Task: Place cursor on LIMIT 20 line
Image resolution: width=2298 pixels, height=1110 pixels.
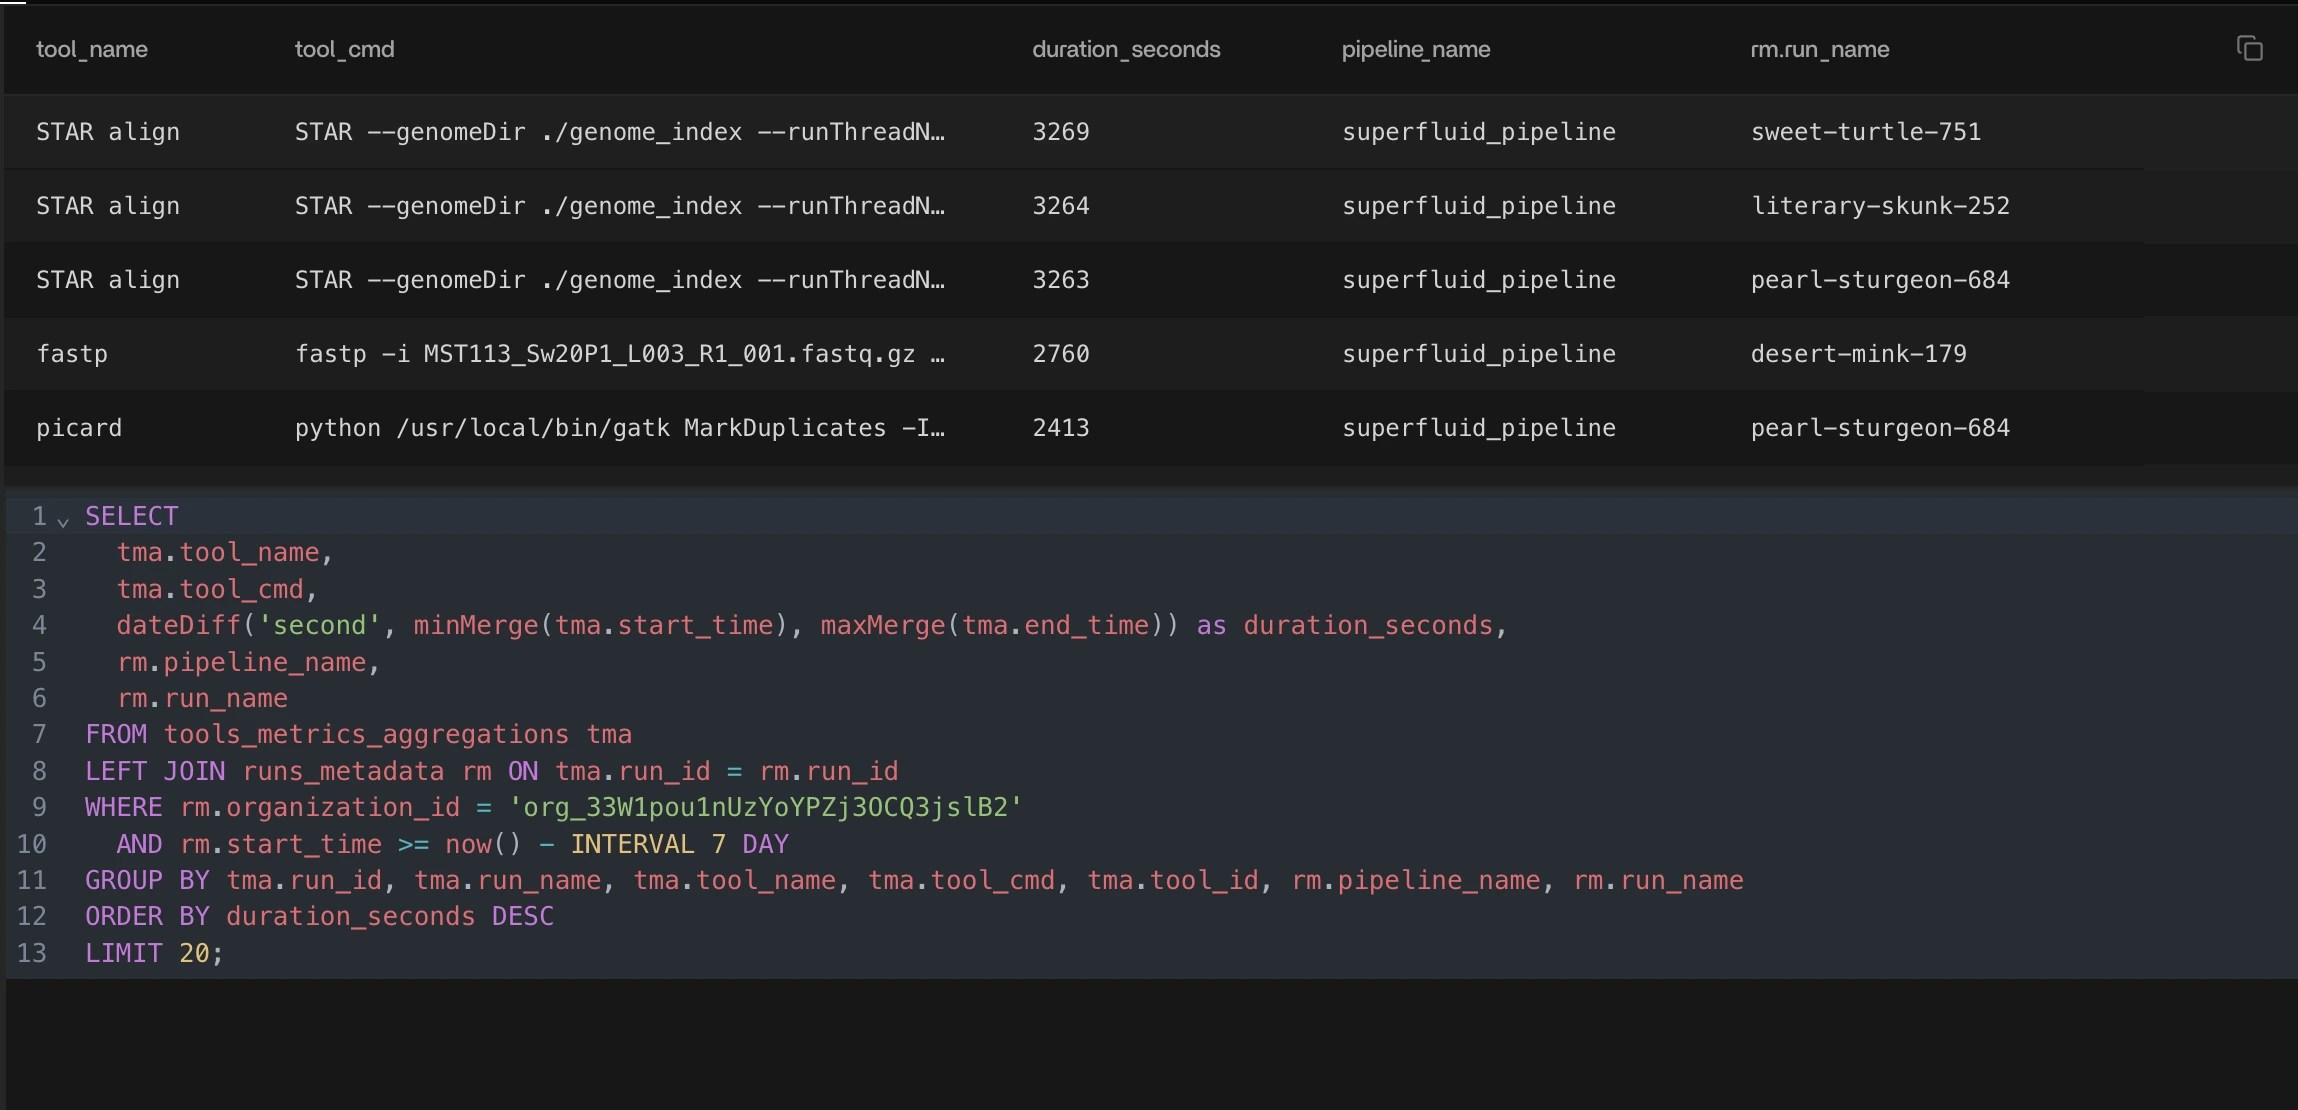Action: point(153,953)
